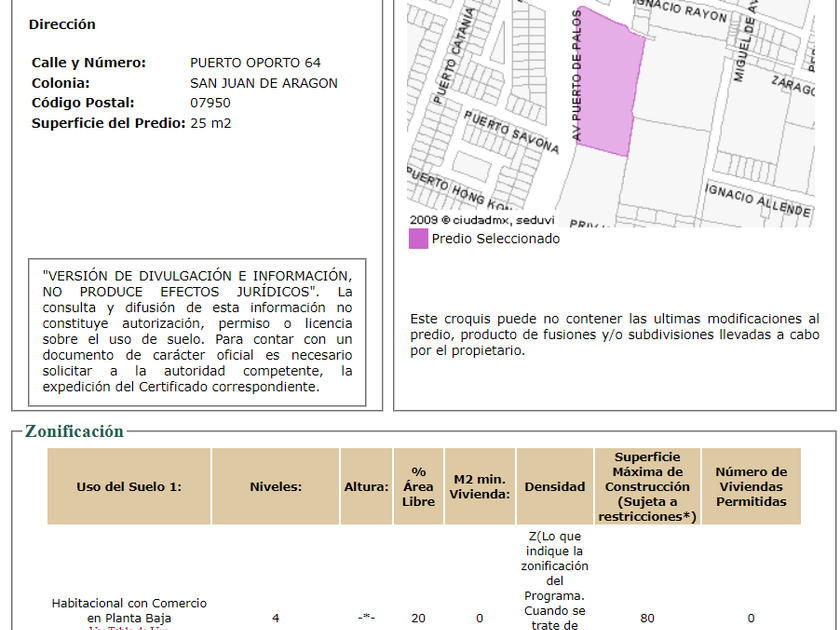
Task: Click the Altura column header
Action: pos(366,487)
